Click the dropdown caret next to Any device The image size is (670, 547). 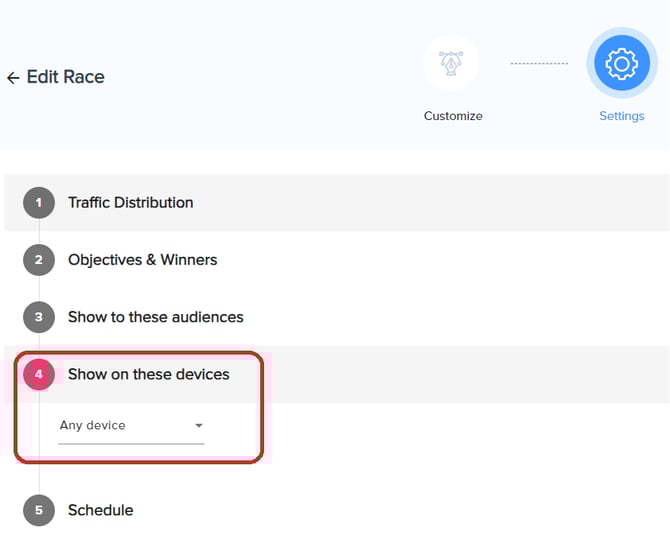[x=199, y=426]
